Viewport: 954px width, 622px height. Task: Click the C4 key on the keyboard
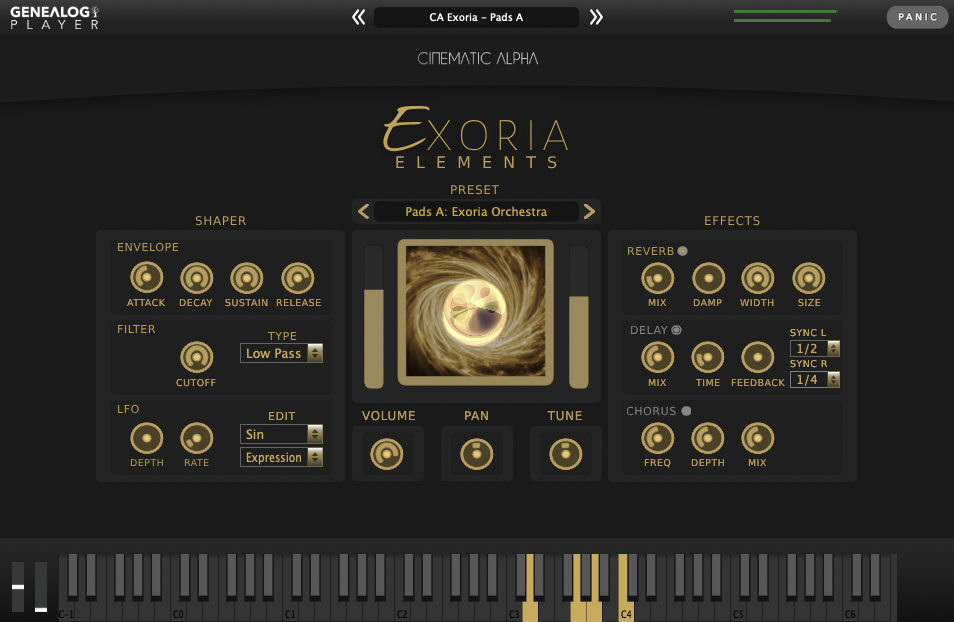click(x=625, y=612)
